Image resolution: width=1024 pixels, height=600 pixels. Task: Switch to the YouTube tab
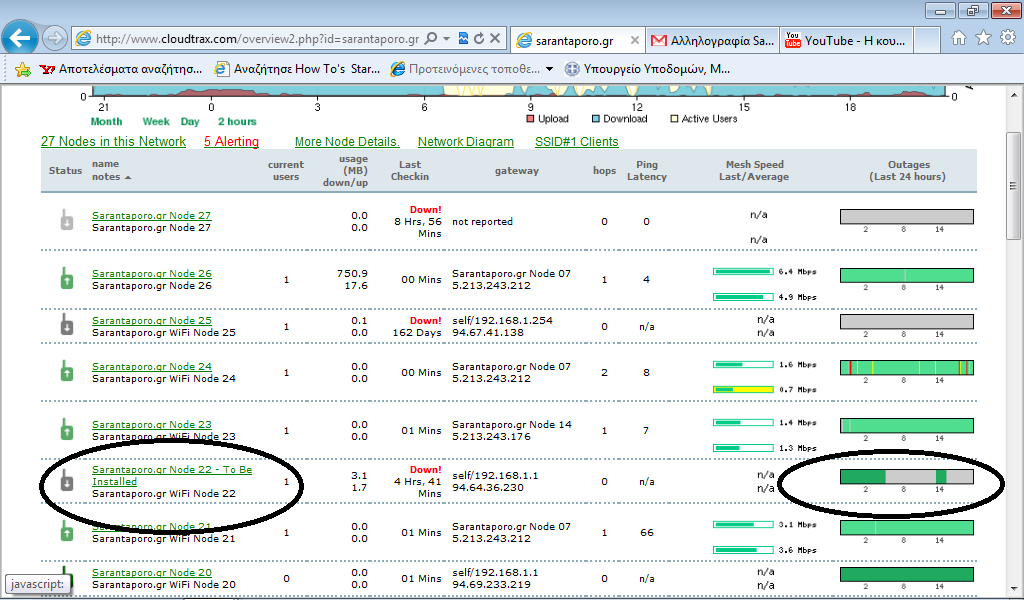(x=846, y=40)
